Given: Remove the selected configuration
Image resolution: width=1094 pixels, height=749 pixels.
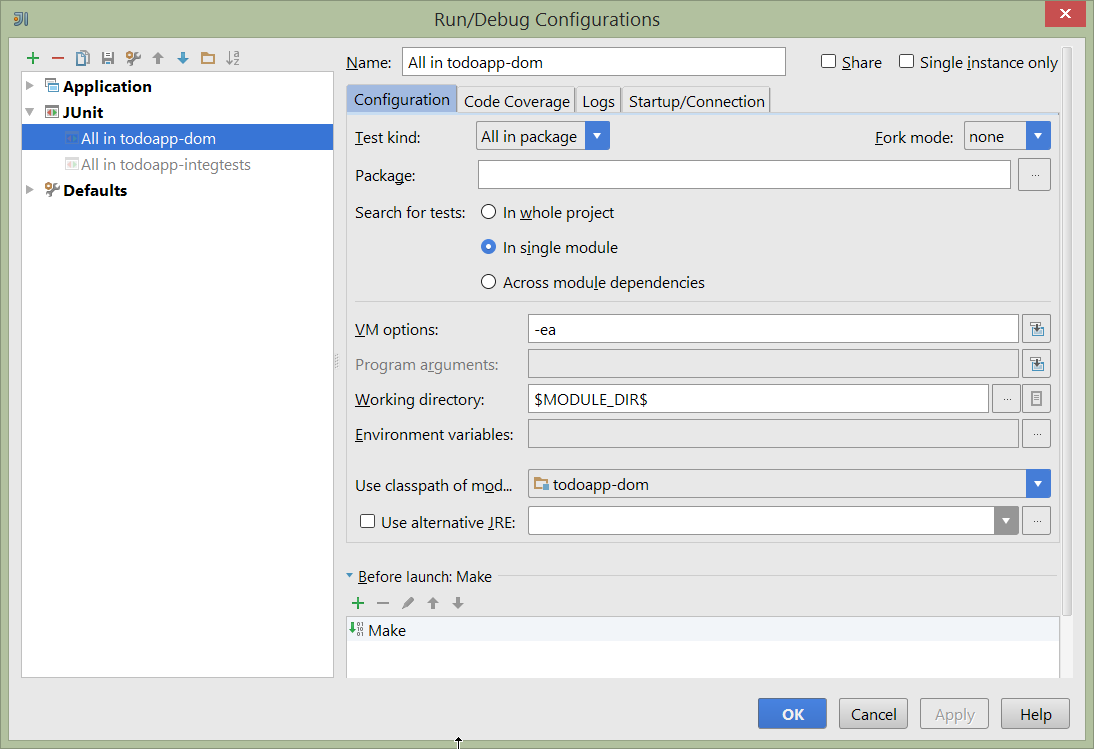Looking at the screenshot, I should point(57,58).
